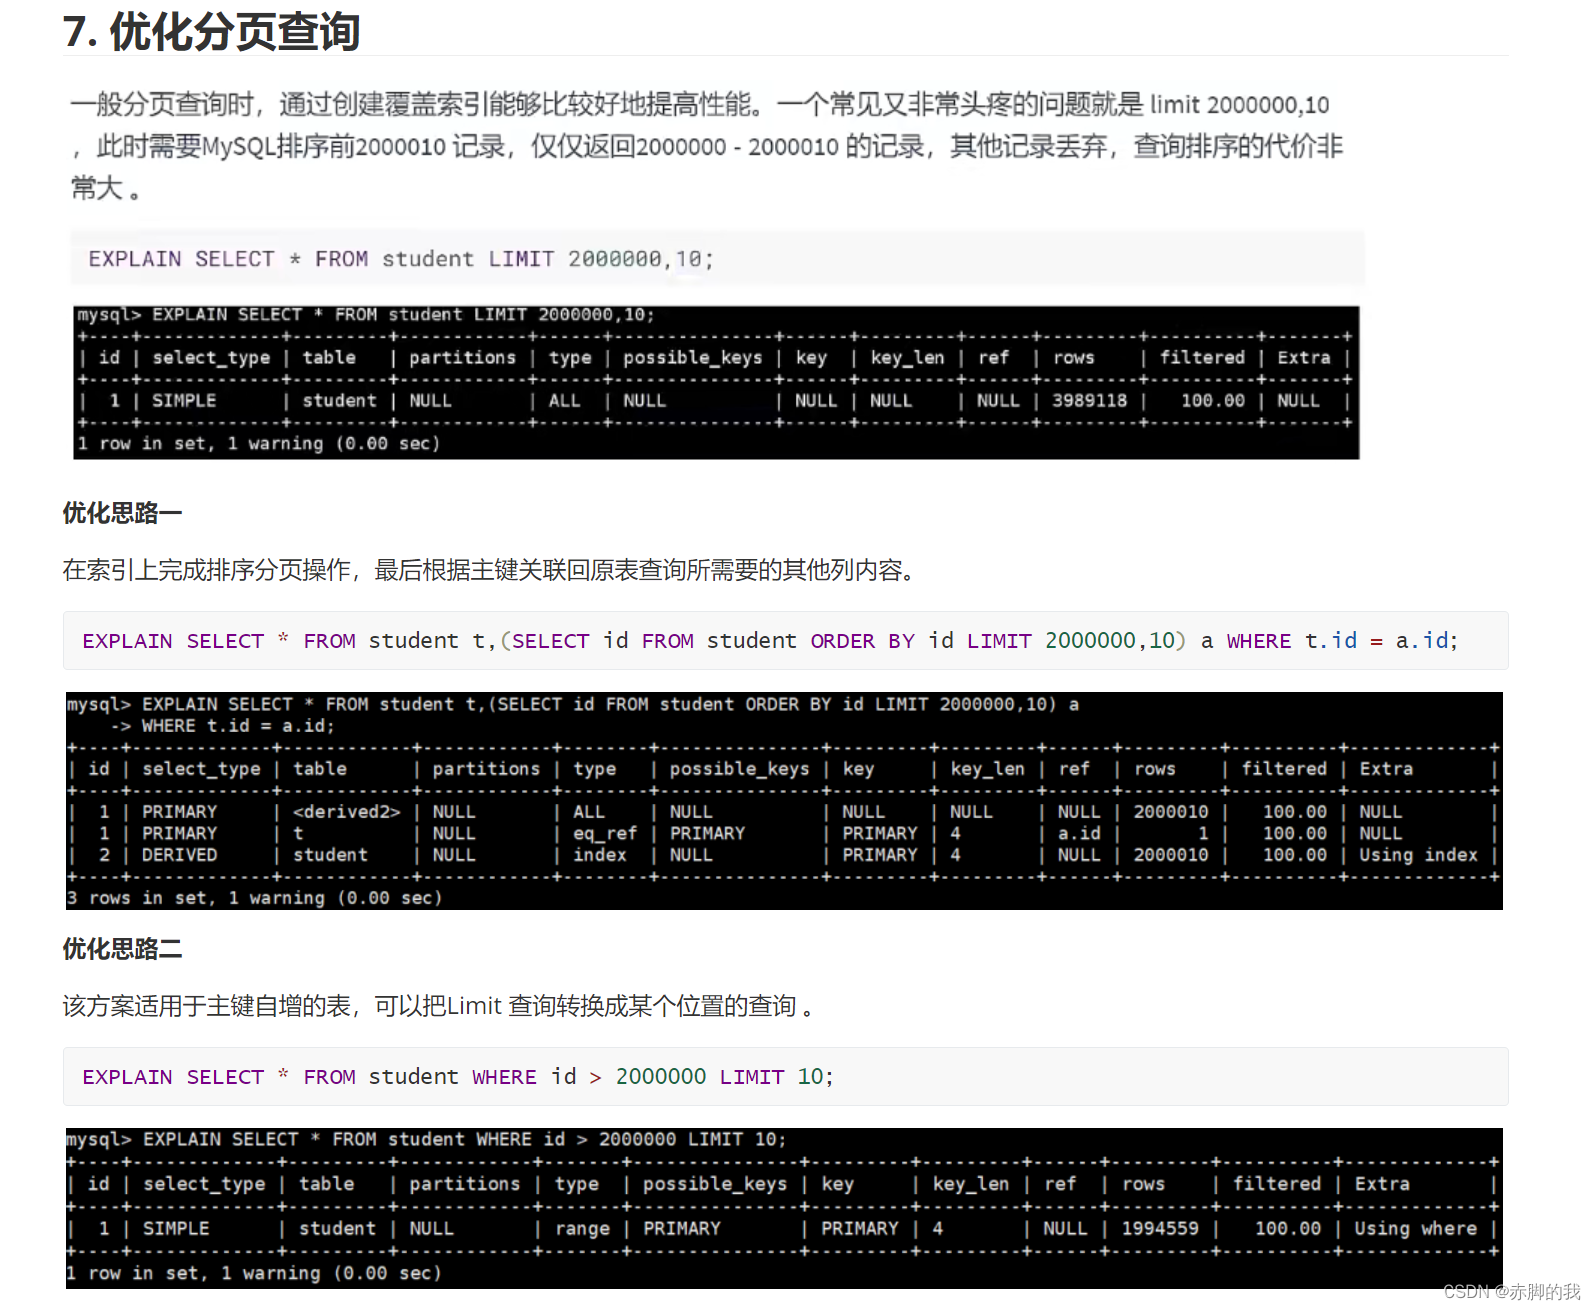The width and height of the screenshot is (1596, 1310).
Task: Click the heading '7. 优化分页查询'
Action: coord(212,31)
